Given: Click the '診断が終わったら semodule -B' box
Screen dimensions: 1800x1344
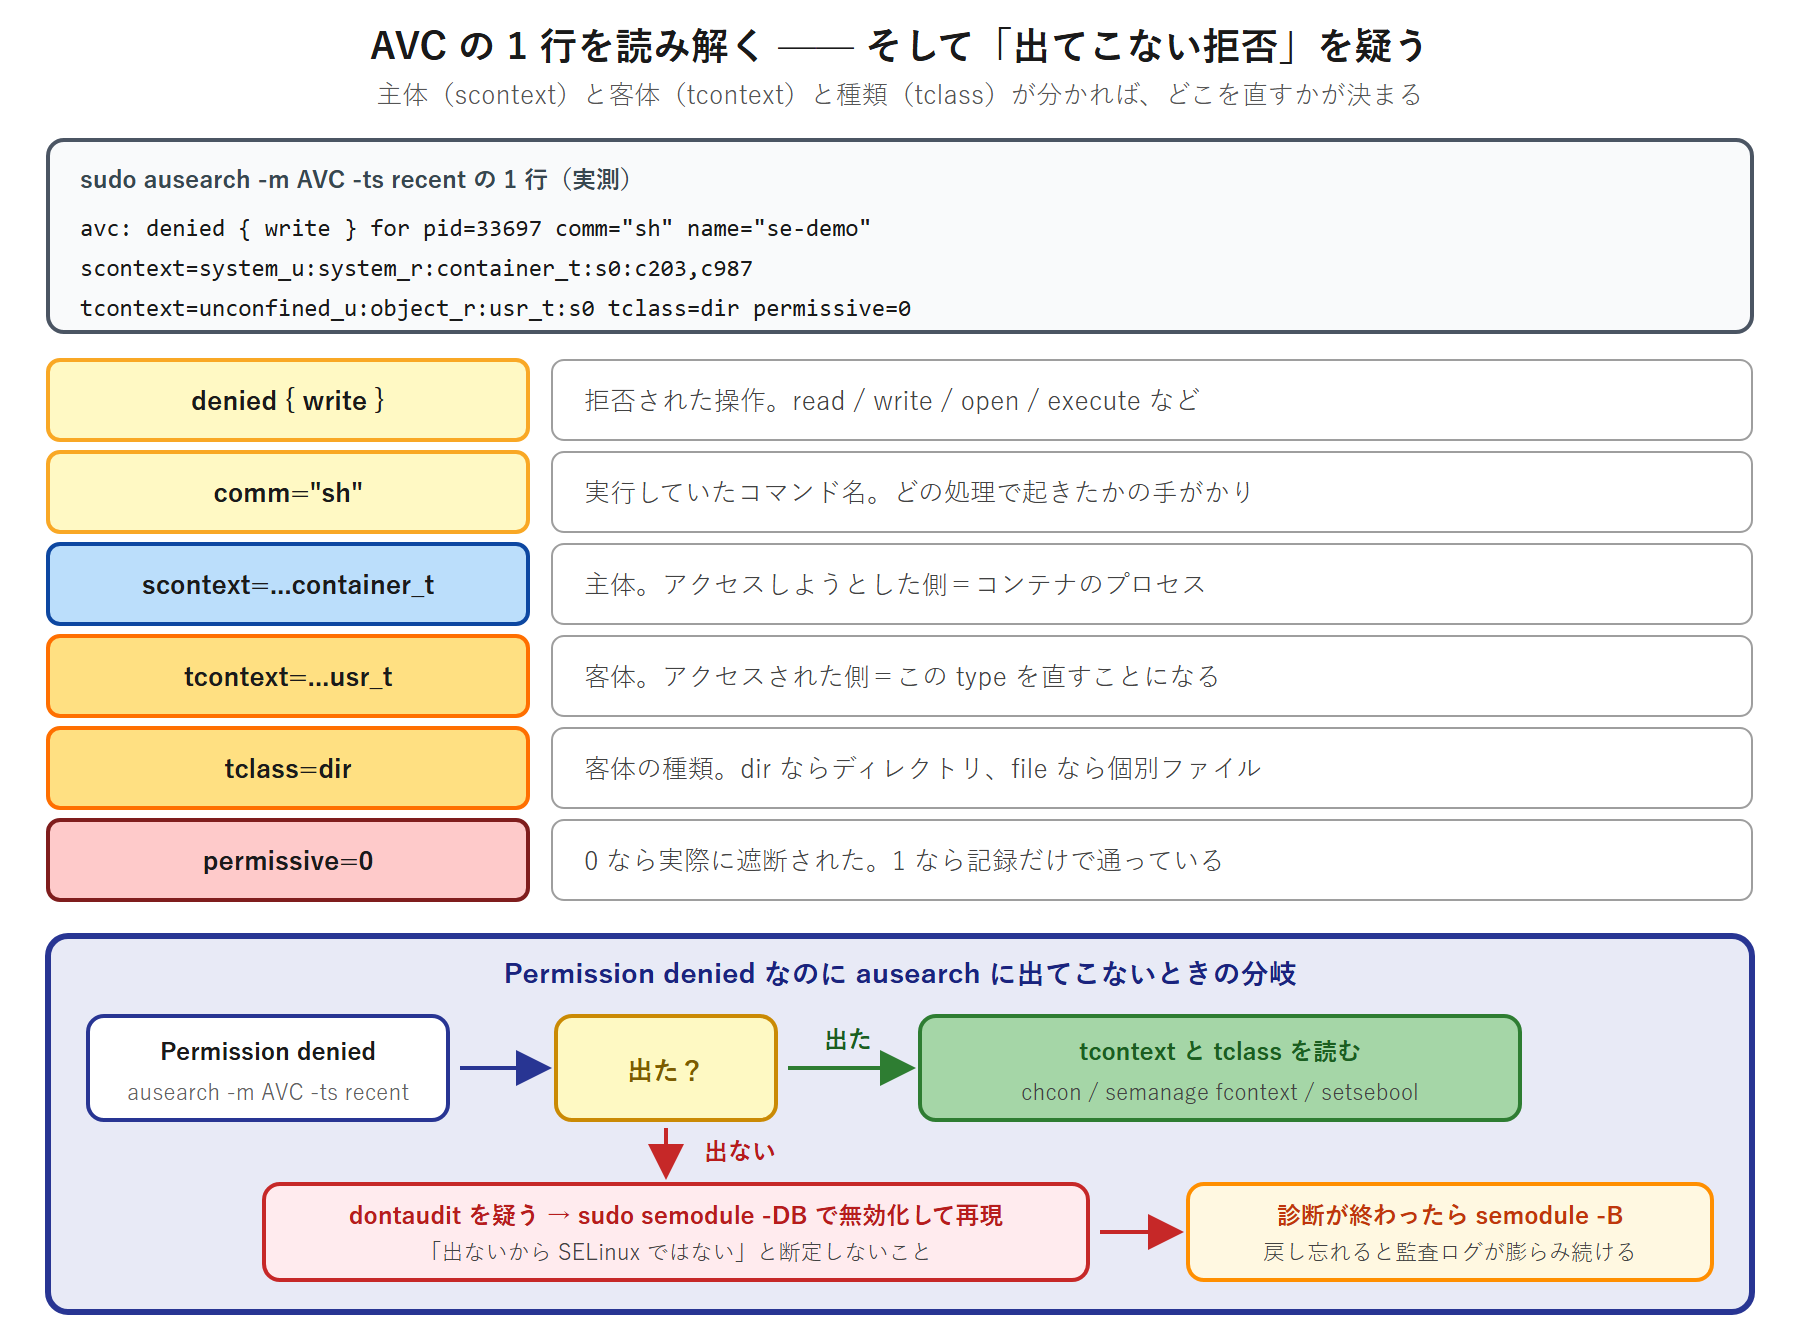Looking at the screenshot, I should (1450, 1232).
